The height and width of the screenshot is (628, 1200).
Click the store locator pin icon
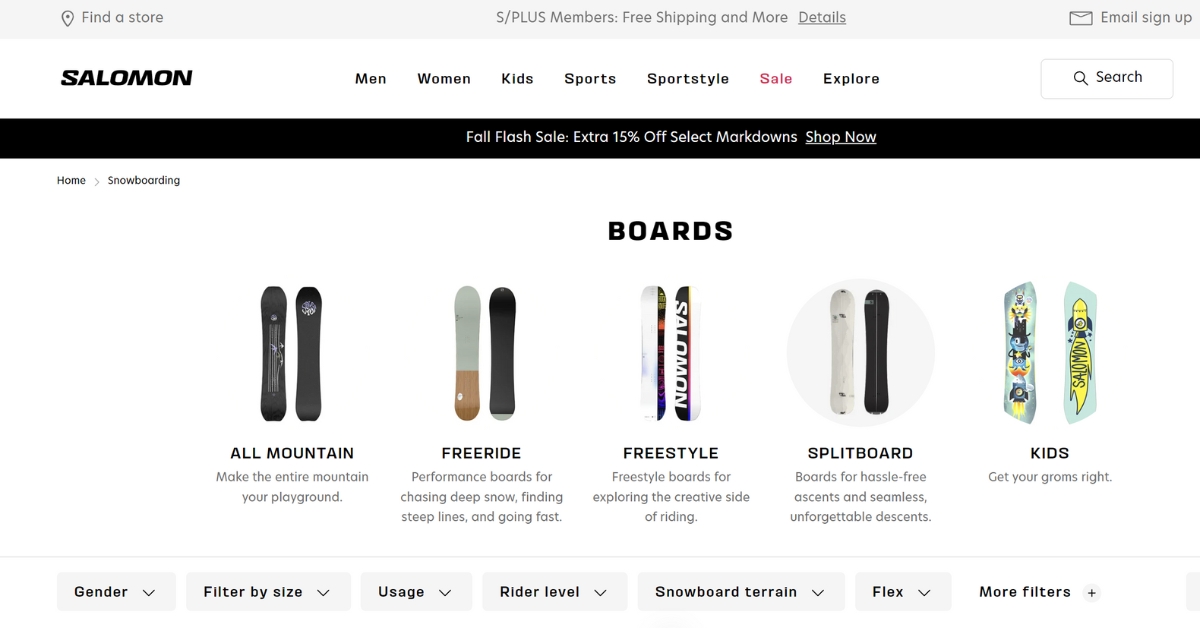(x=68, y=18)
